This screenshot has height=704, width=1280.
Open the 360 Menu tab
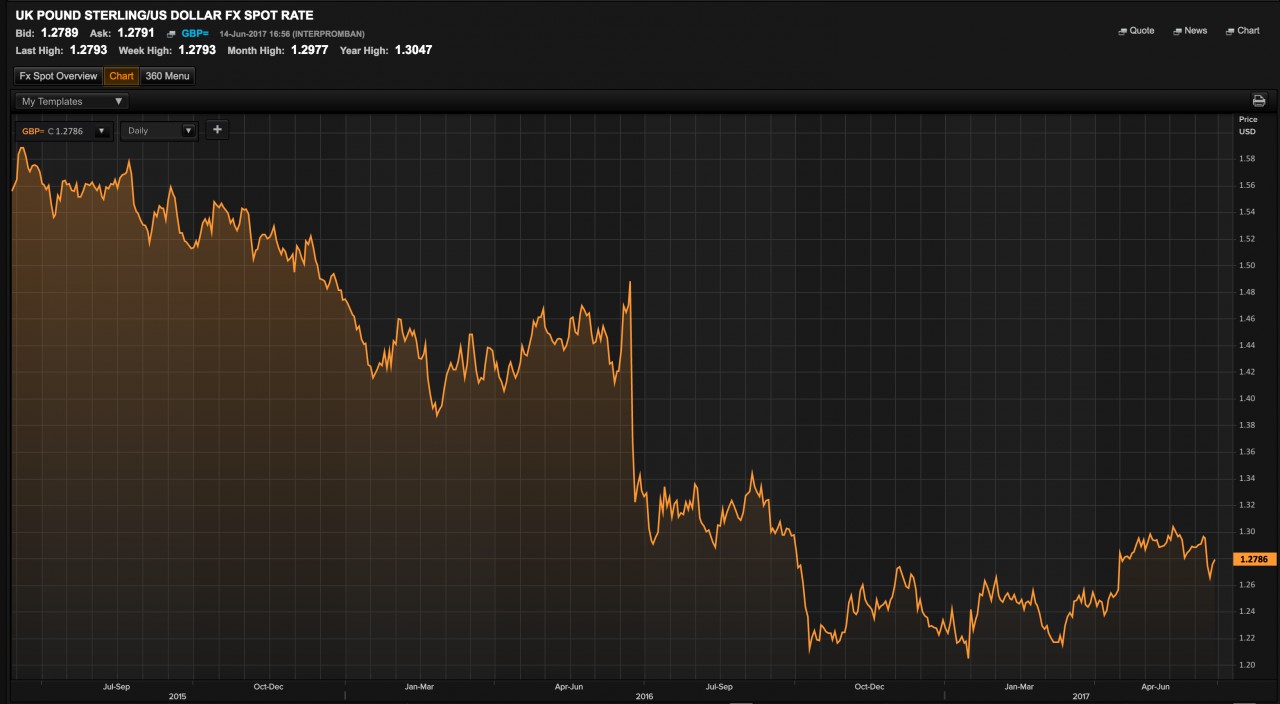point(167,76)
